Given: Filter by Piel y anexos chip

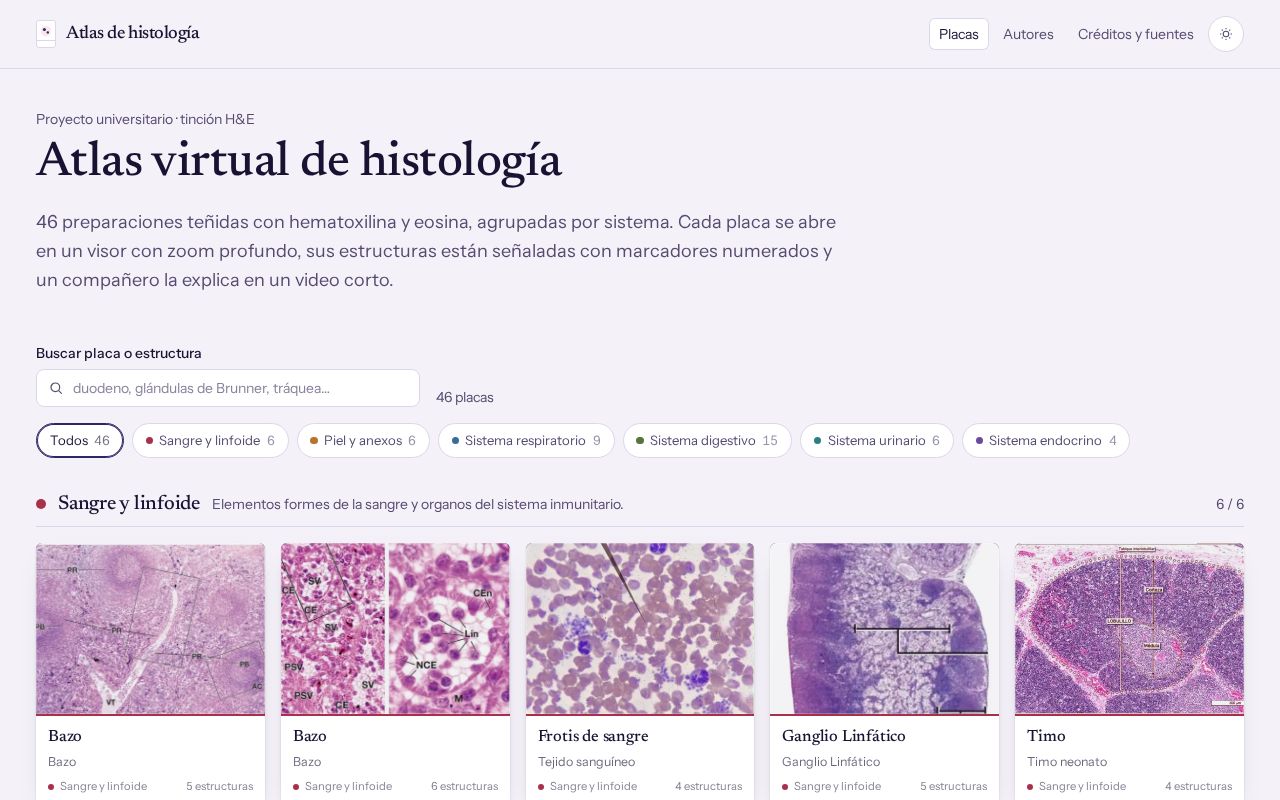Looking at the screenshot, I should [x=363, y=440].
